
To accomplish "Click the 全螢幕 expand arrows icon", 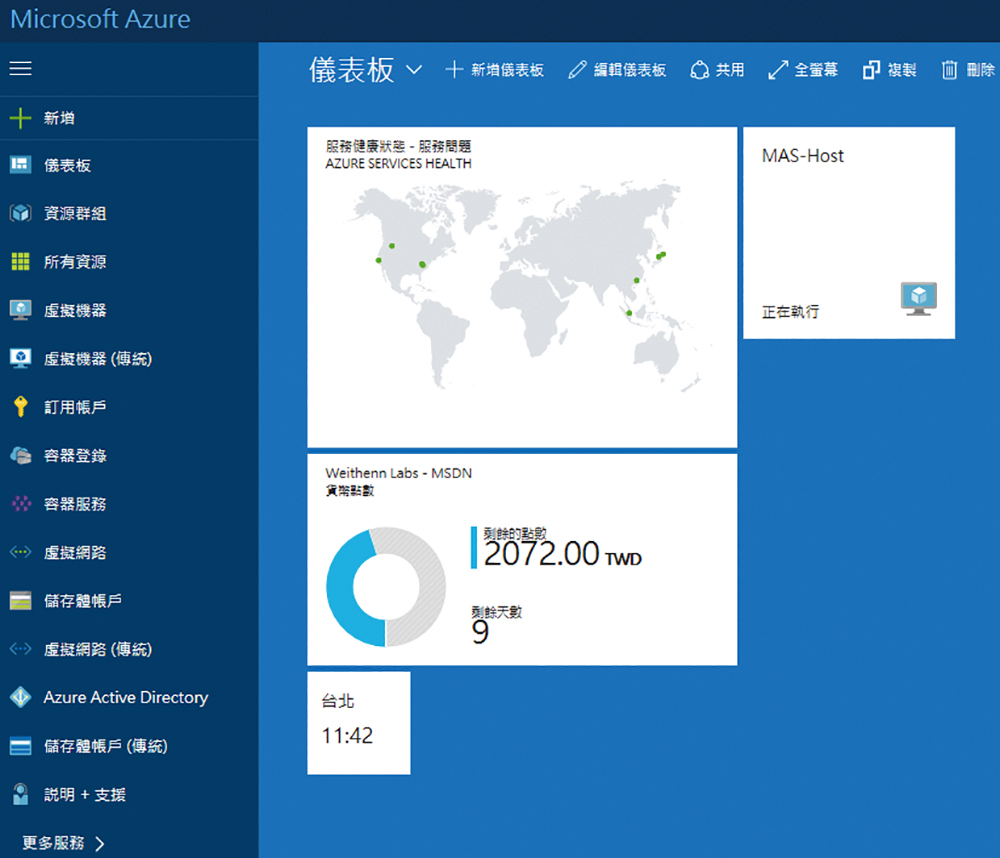I will click(778, 70).
